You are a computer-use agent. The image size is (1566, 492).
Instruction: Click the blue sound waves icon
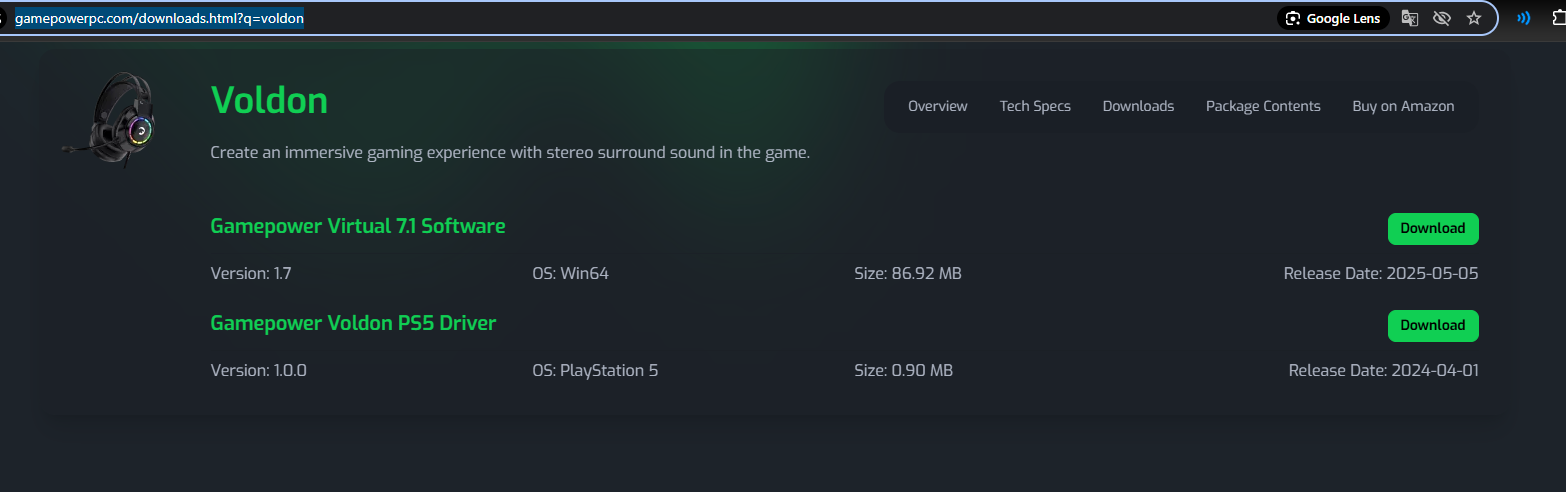click(1524, 18)
